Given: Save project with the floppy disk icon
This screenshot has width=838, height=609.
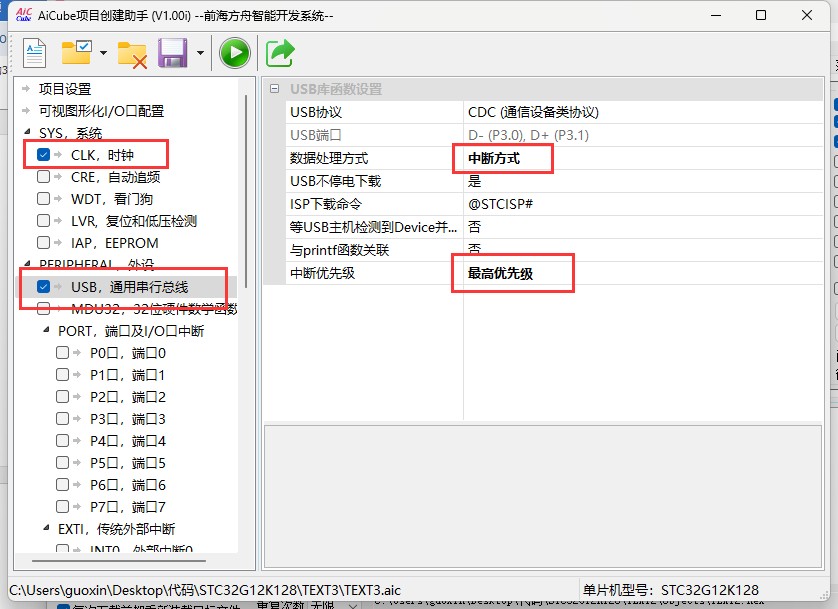Looking at the screenshot, I should [173, 53].
